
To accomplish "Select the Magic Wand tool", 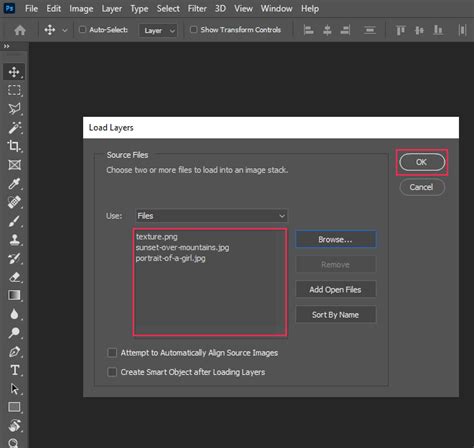I will click(x=14, y=127).
